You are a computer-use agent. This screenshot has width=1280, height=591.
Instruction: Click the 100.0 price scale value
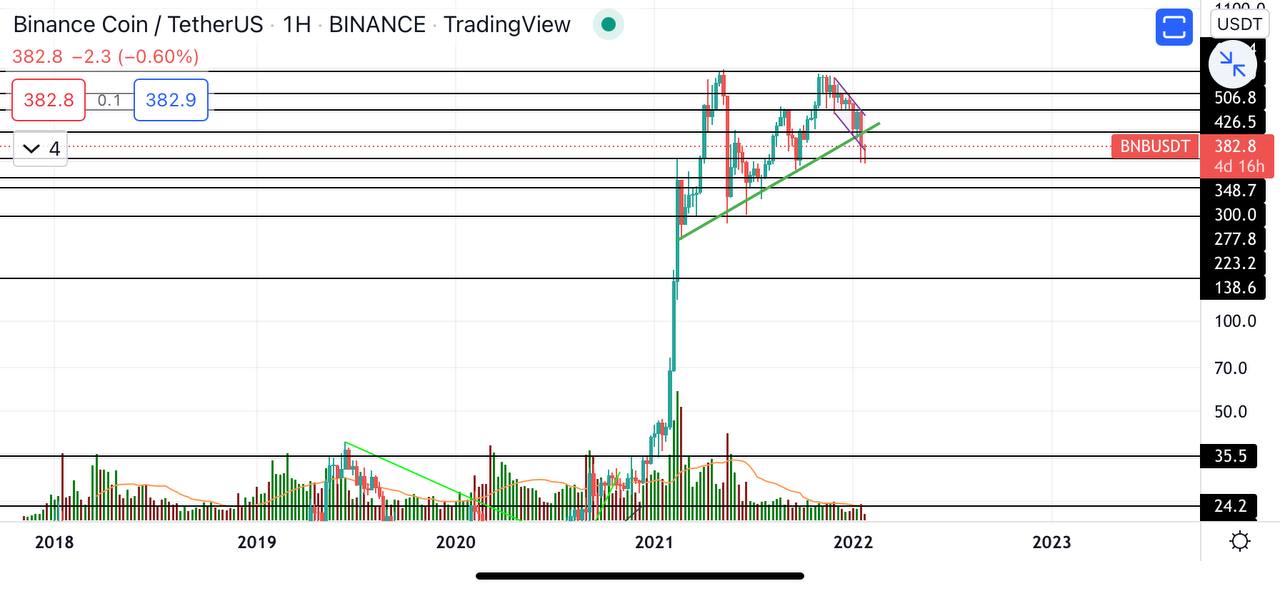1235,321
